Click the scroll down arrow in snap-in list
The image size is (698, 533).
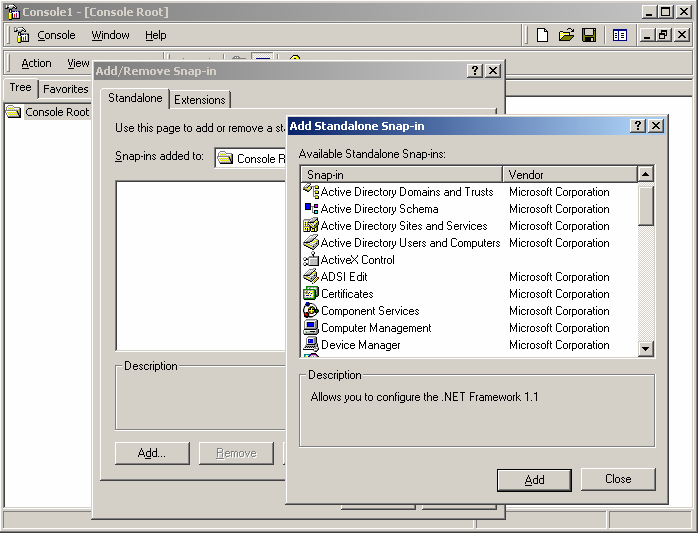645,348
